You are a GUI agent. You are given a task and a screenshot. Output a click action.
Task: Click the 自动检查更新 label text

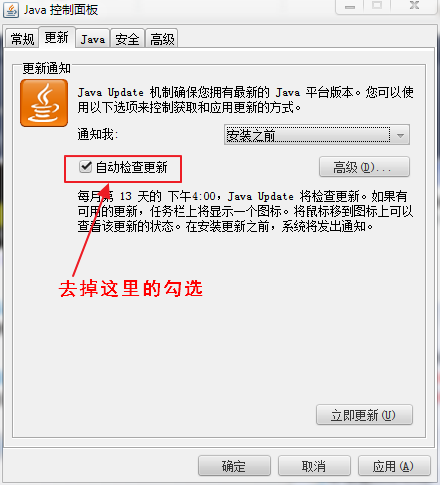[x=132, y=167]
